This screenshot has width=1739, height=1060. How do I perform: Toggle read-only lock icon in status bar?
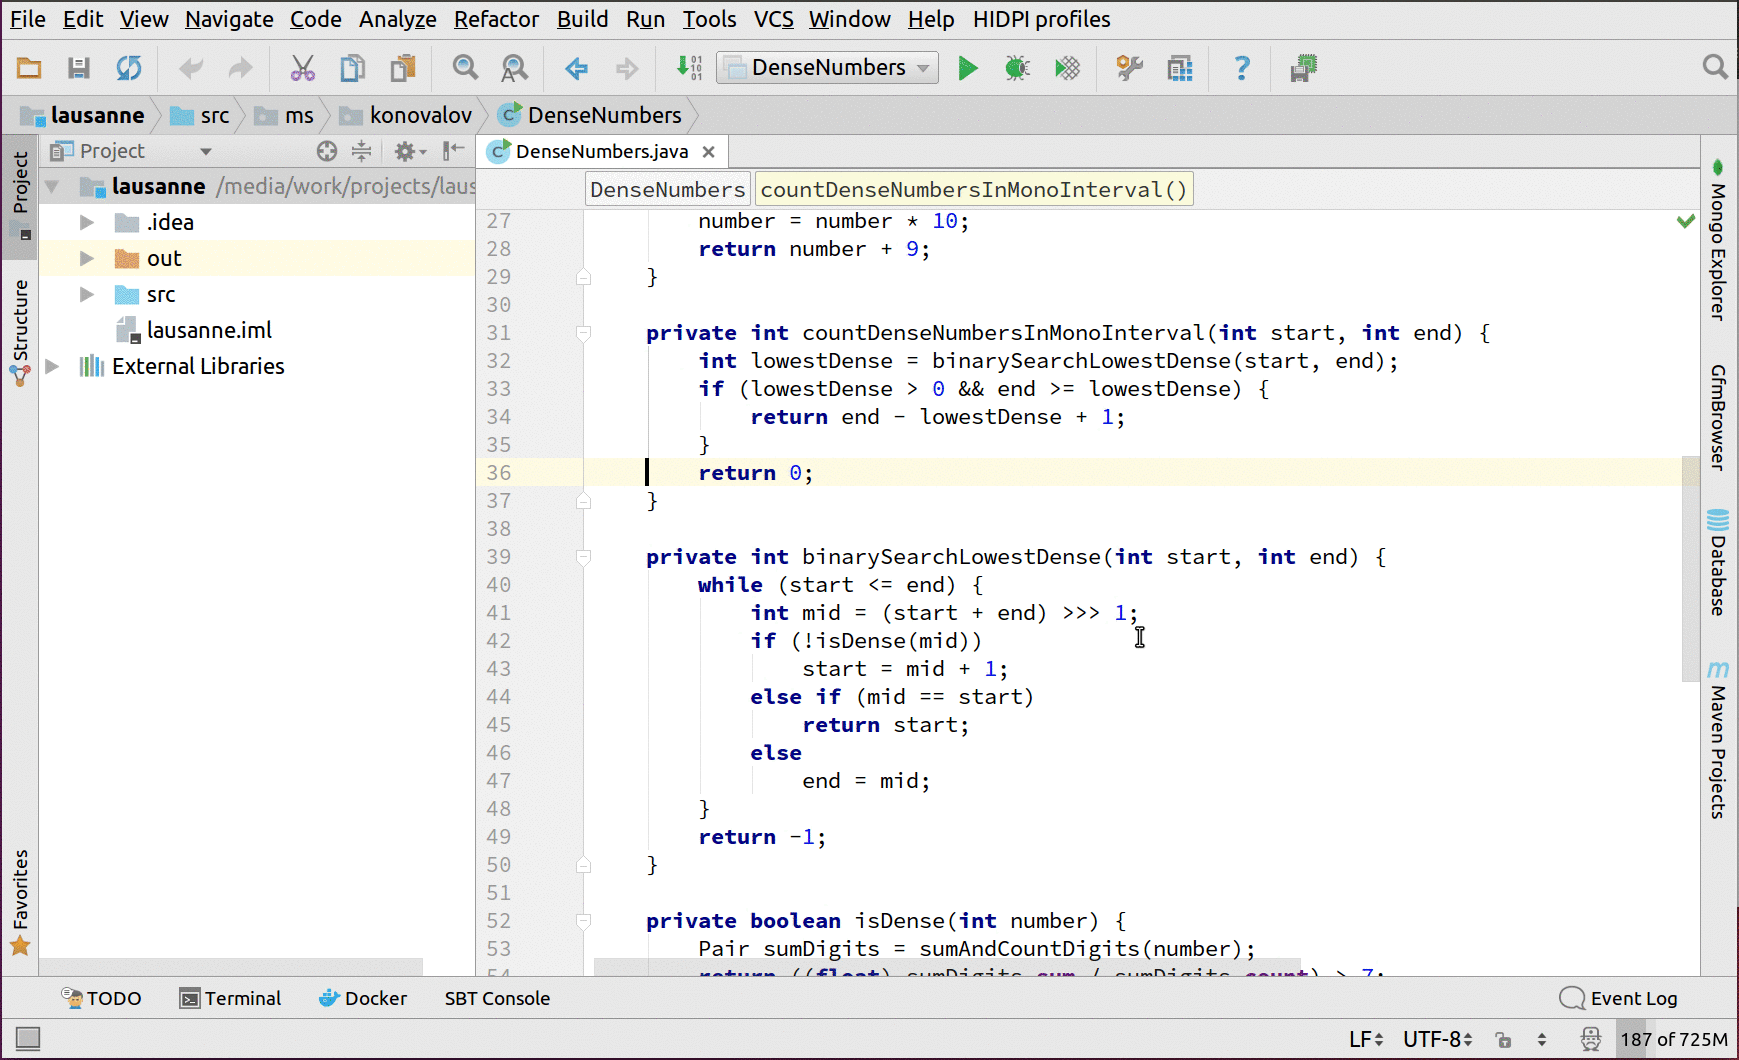[1503, 1040]
